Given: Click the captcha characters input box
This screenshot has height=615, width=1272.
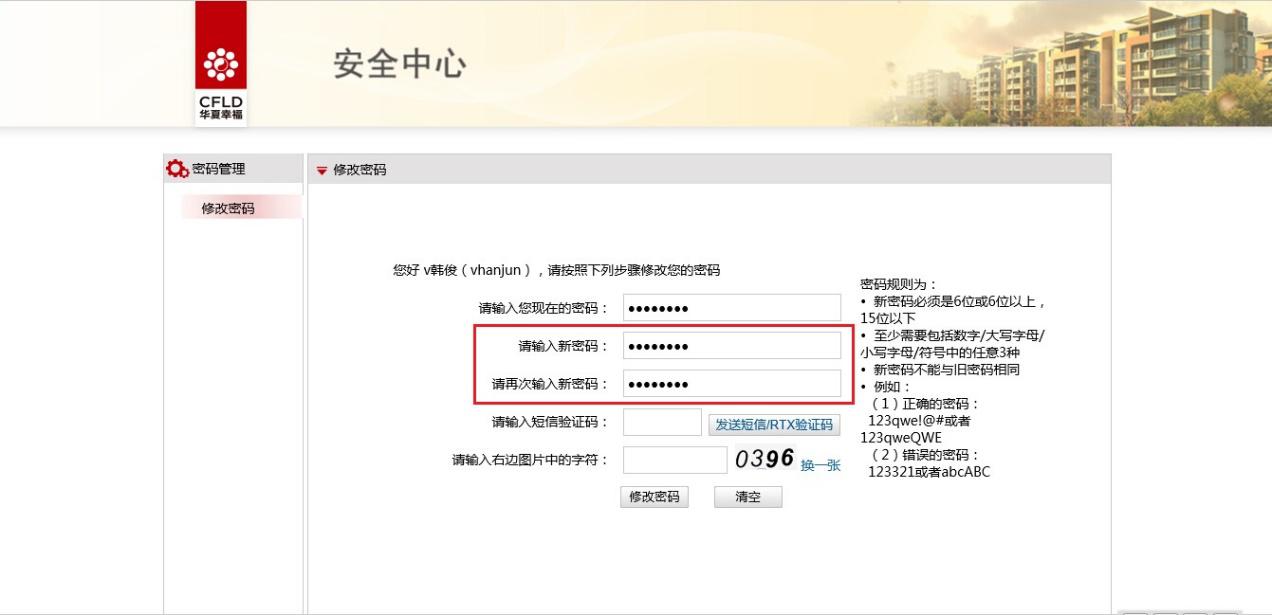Looking at the screenshot, I should 674,460.
